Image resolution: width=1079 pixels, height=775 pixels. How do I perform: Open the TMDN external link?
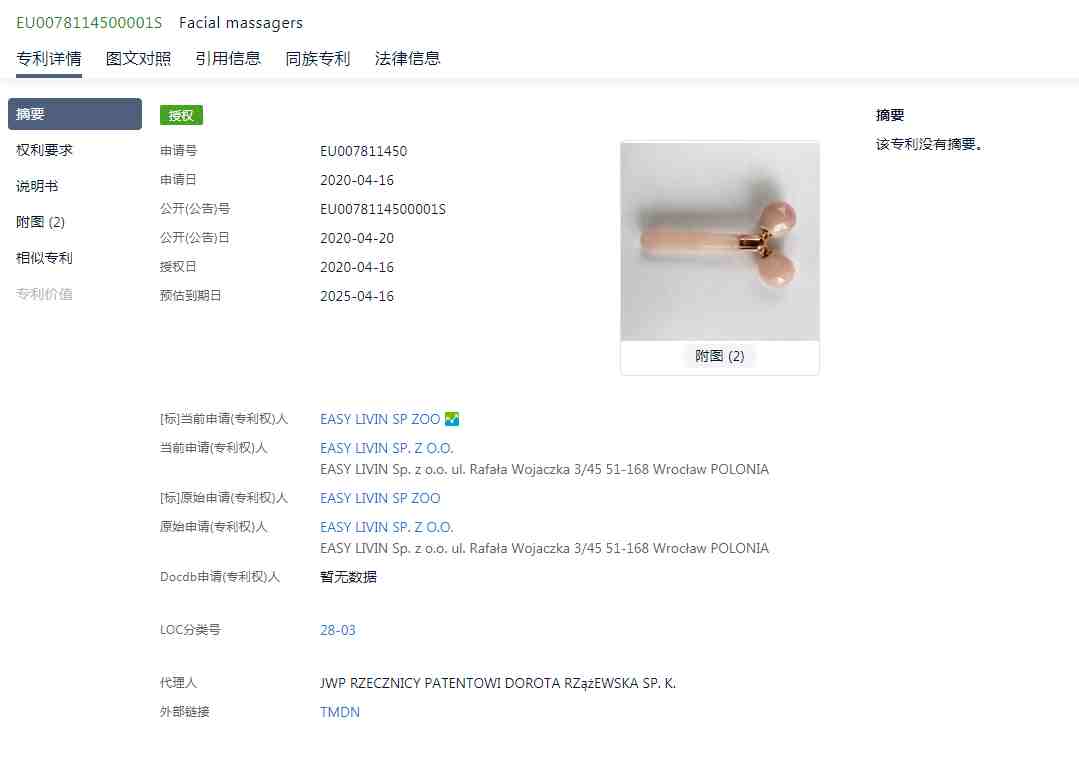click(x=340, y=712)
